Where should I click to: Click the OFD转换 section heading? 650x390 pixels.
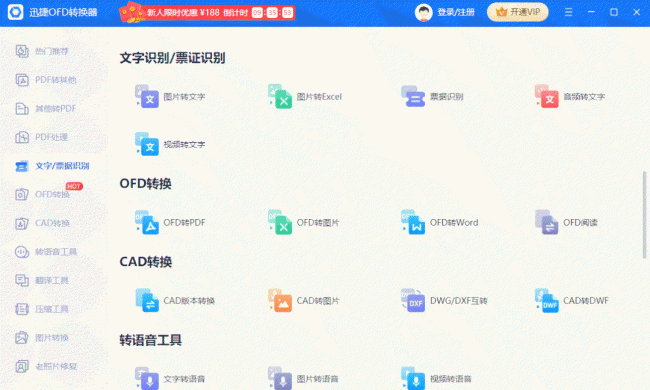(x=146, y=184)
